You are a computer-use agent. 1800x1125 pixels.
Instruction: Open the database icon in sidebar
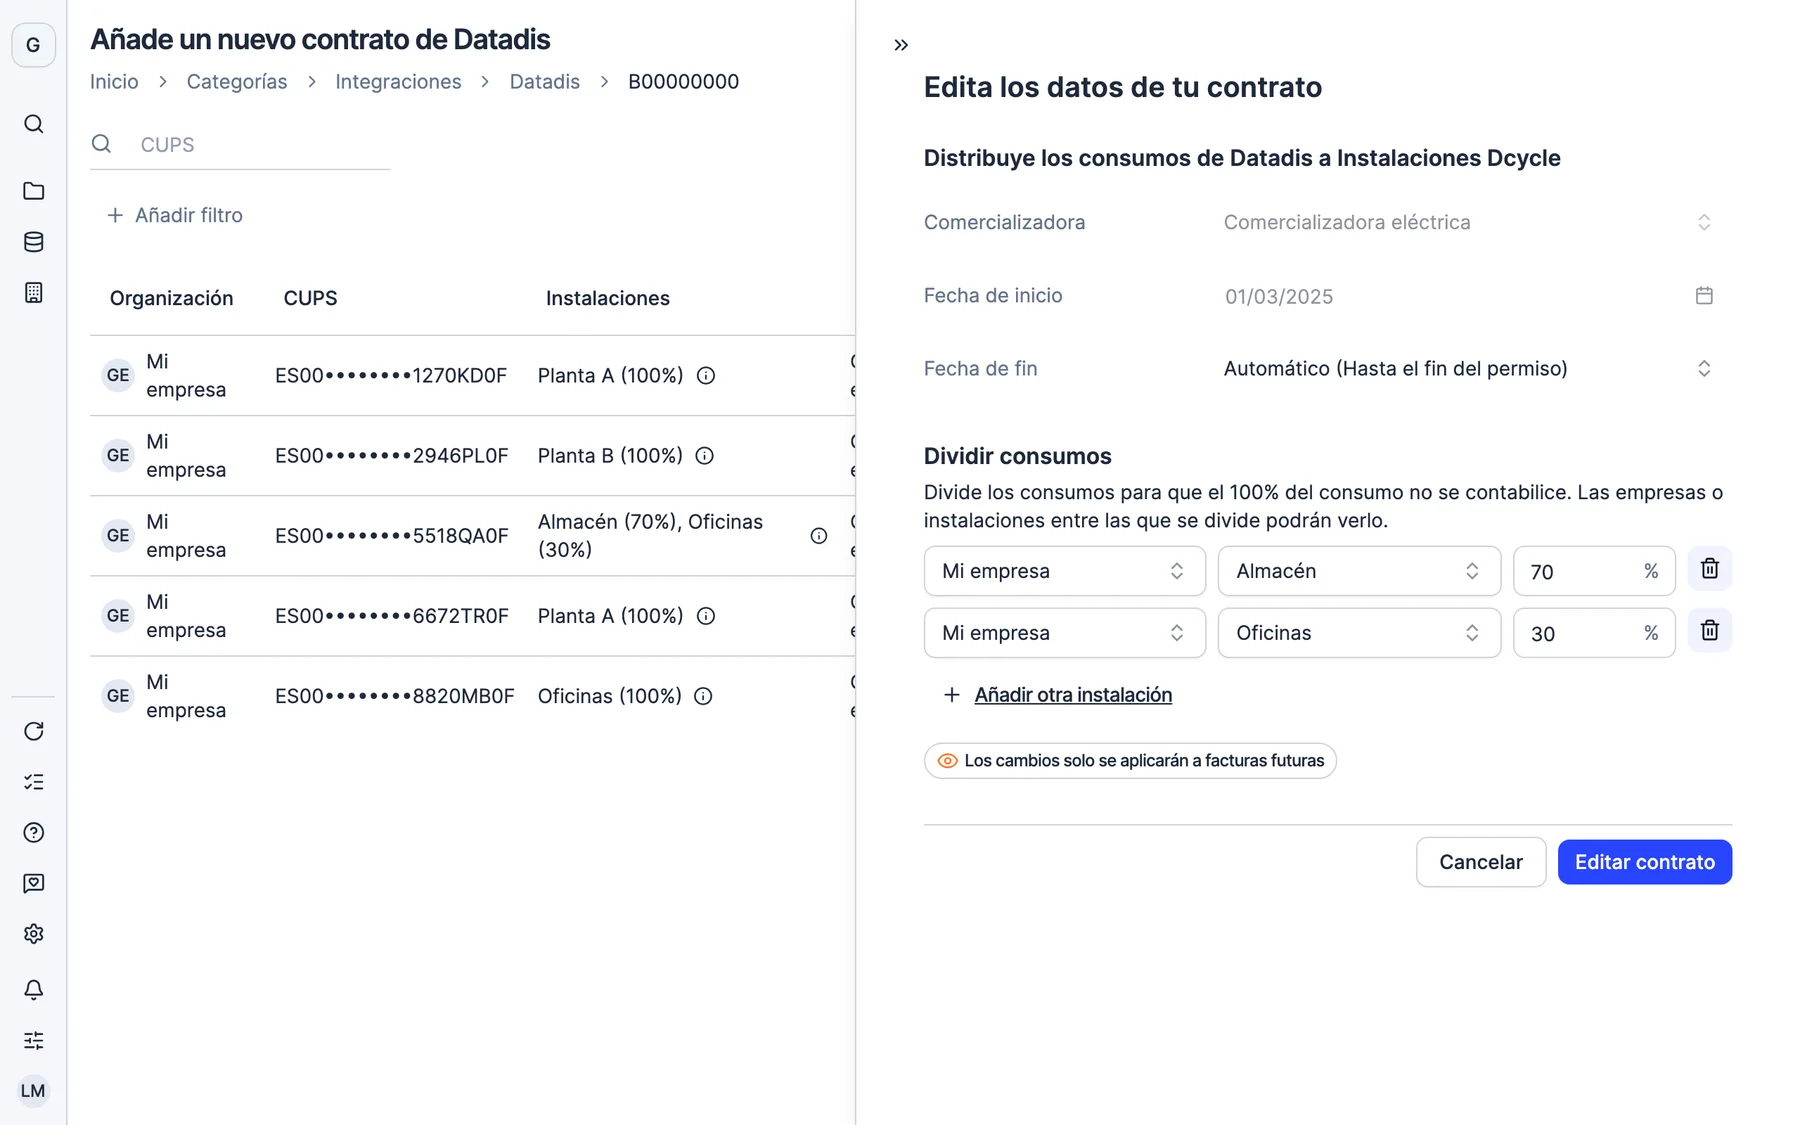(34, 242)
